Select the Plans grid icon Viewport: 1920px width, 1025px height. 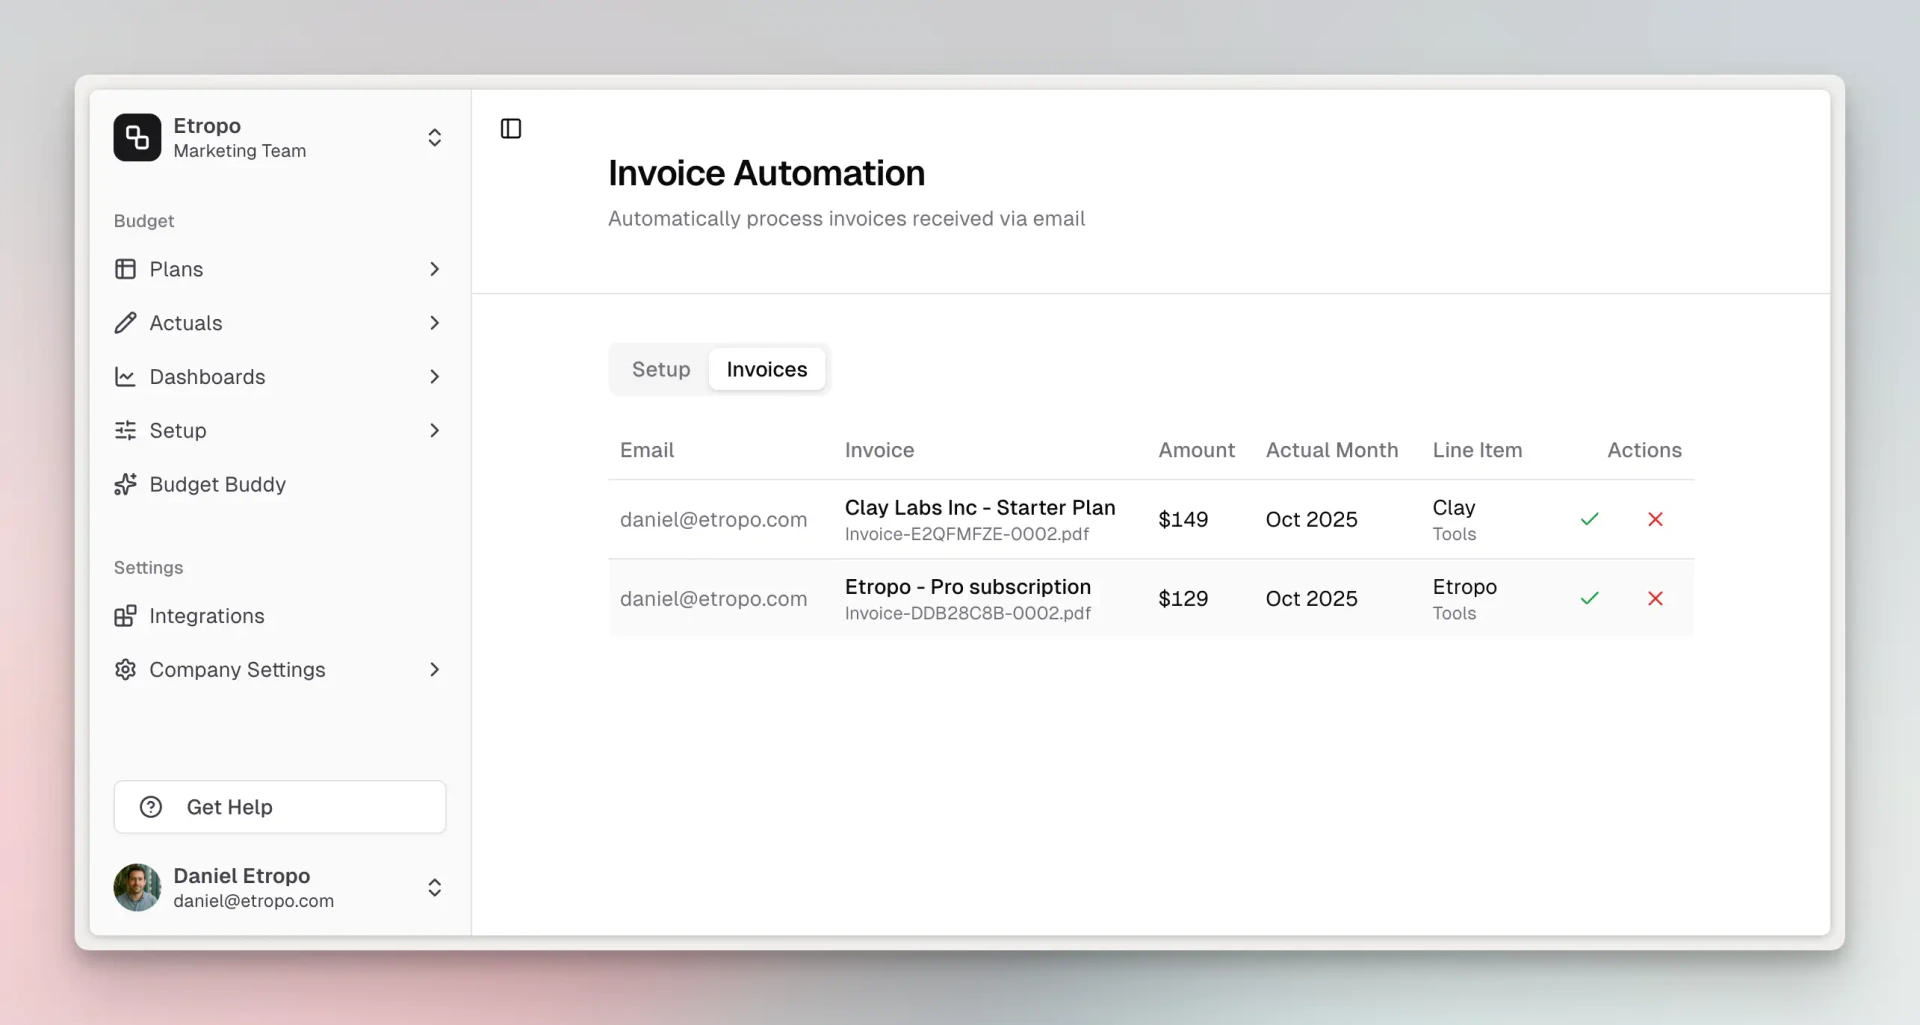125,269
